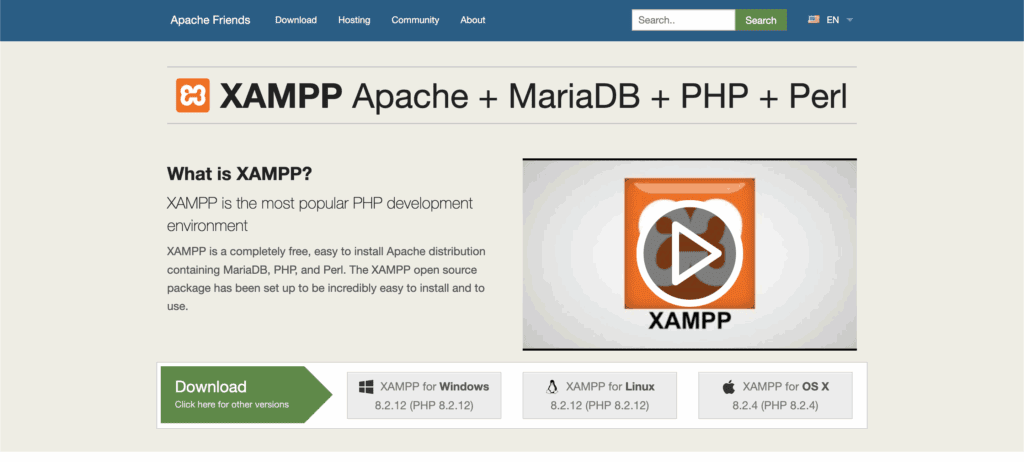Click the 'most popular PHP development environment' subtitle
Screen dimensions: 1024x462
(x=319, y=214)
